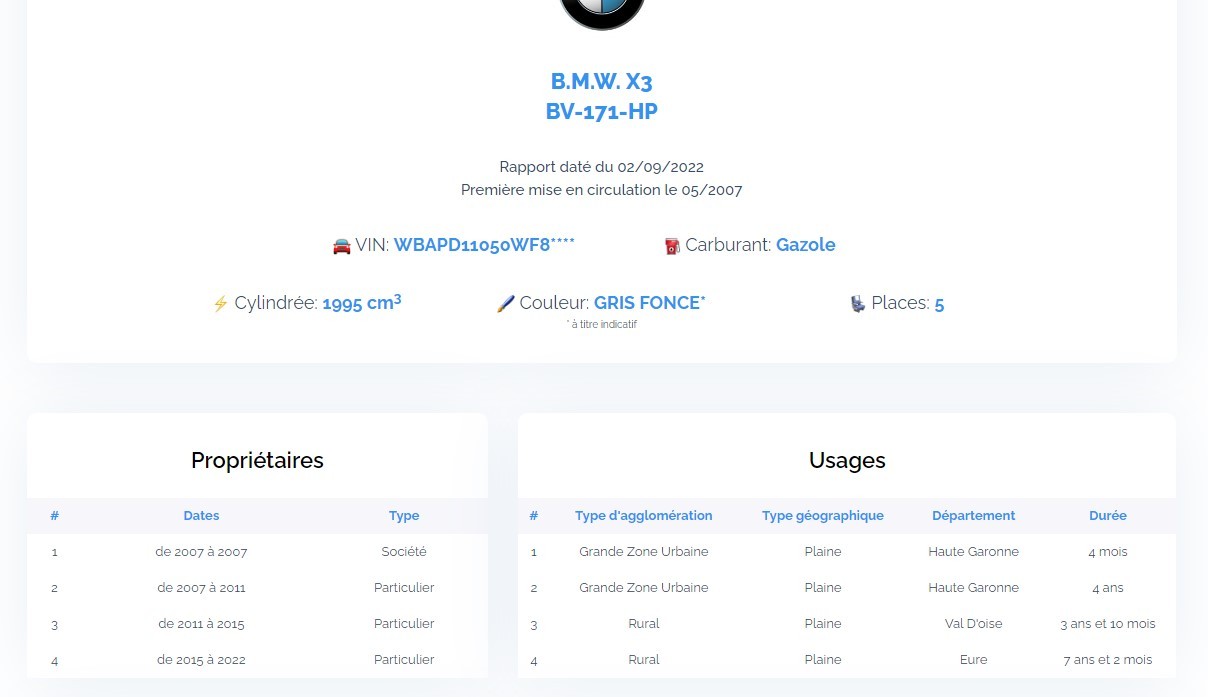Click the seats count value 5
1208x697 pixels.
(x=940, y=304)
